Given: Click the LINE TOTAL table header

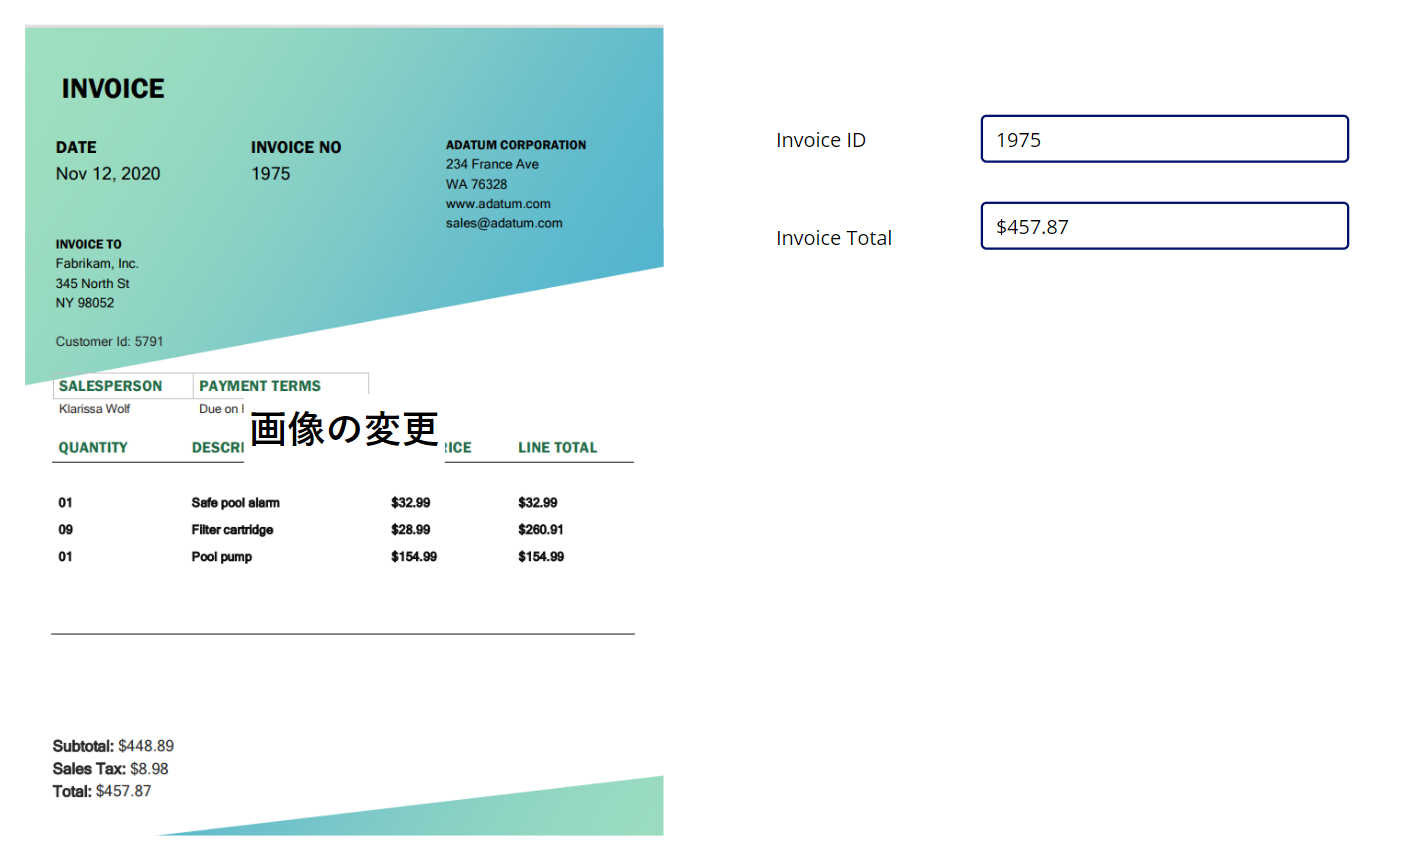Looking at the screenshot, I should pyautogui.click(x=557, y=448).
